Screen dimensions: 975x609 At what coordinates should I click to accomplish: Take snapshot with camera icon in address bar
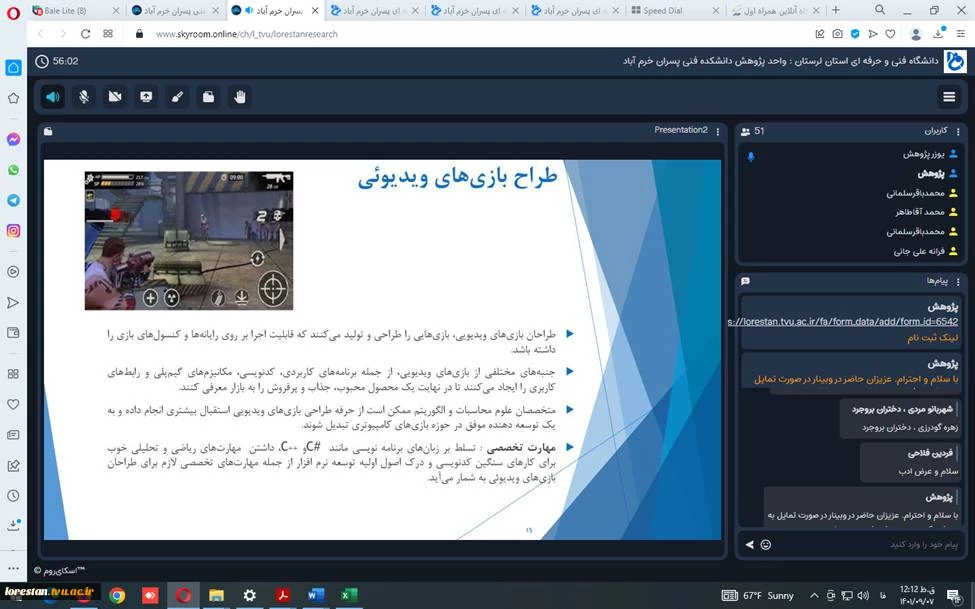coord(838,34)
